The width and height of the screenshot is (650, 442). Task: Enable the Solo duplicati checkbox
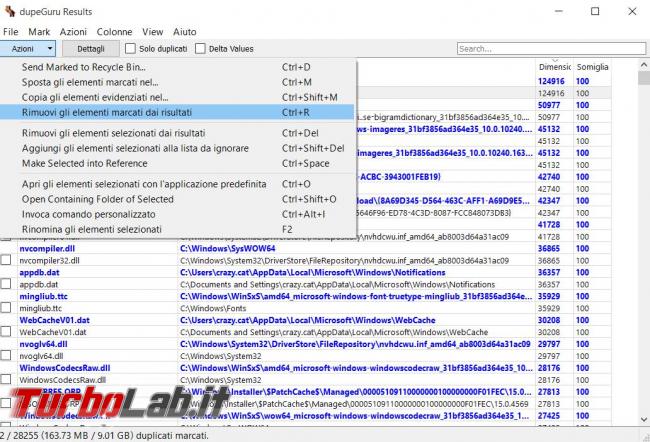pyautogui.click(x=130, y=49)
